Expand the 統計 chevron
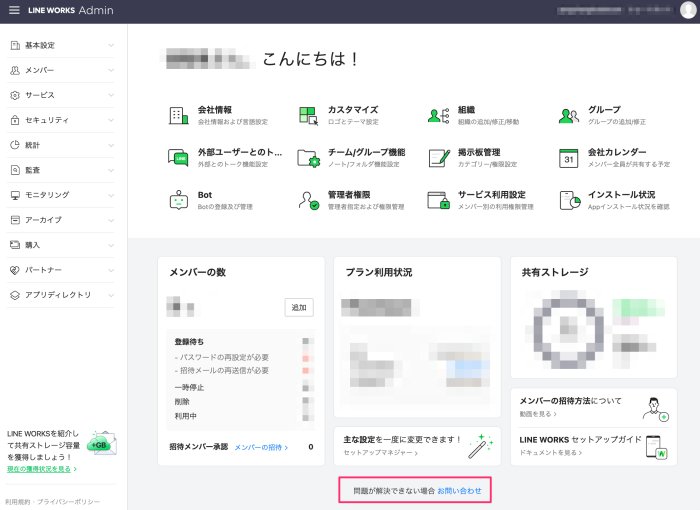The height and width of the screenshot is (510, 700). 111,145
